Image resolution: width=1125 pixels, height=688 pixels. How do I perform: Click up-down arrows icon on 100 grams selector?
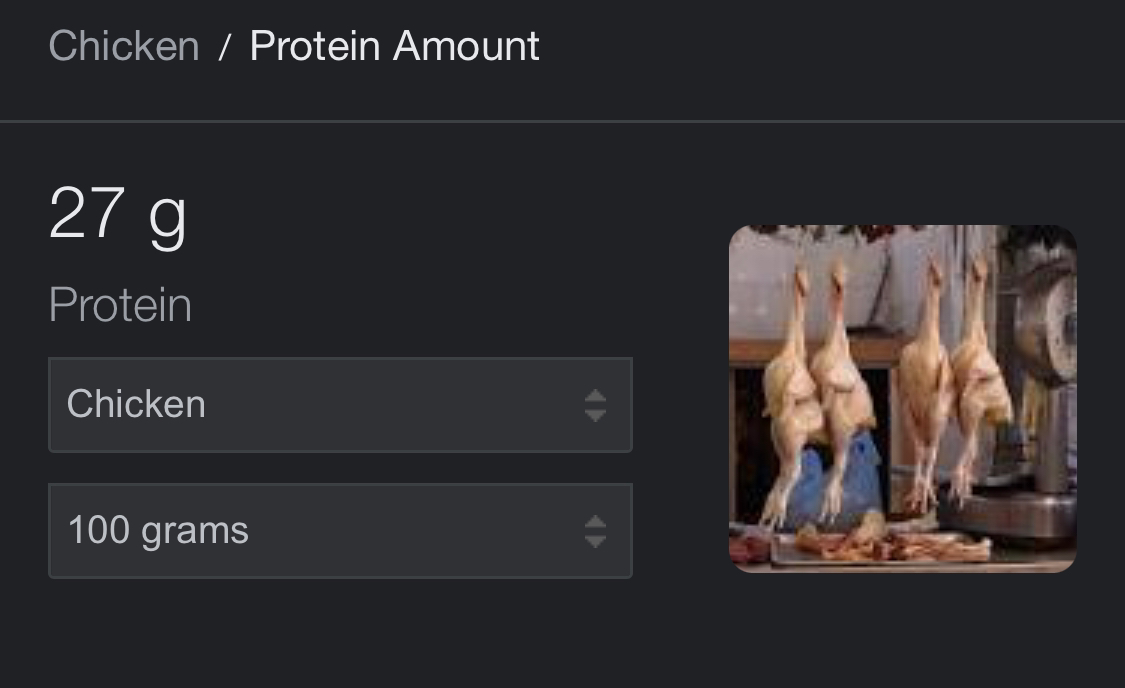596,532
